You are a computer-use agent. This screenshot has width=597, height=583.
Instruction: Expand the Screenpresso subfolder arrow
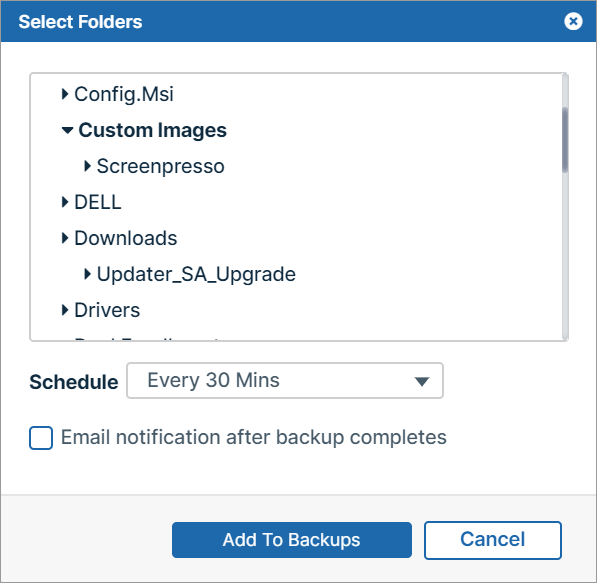point(88,166)
